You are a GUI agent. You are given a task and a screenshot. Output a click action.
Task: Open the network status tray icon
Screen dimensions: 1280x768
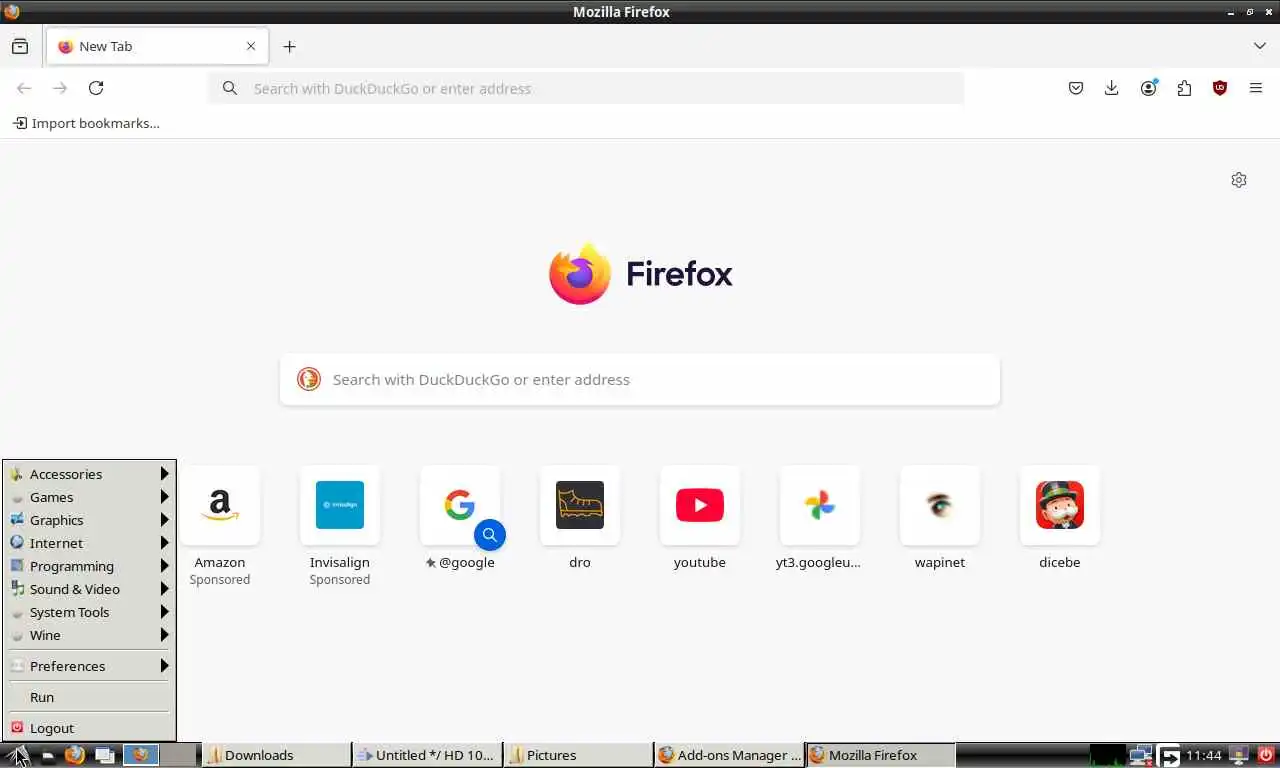click(x=1141, y=755)
